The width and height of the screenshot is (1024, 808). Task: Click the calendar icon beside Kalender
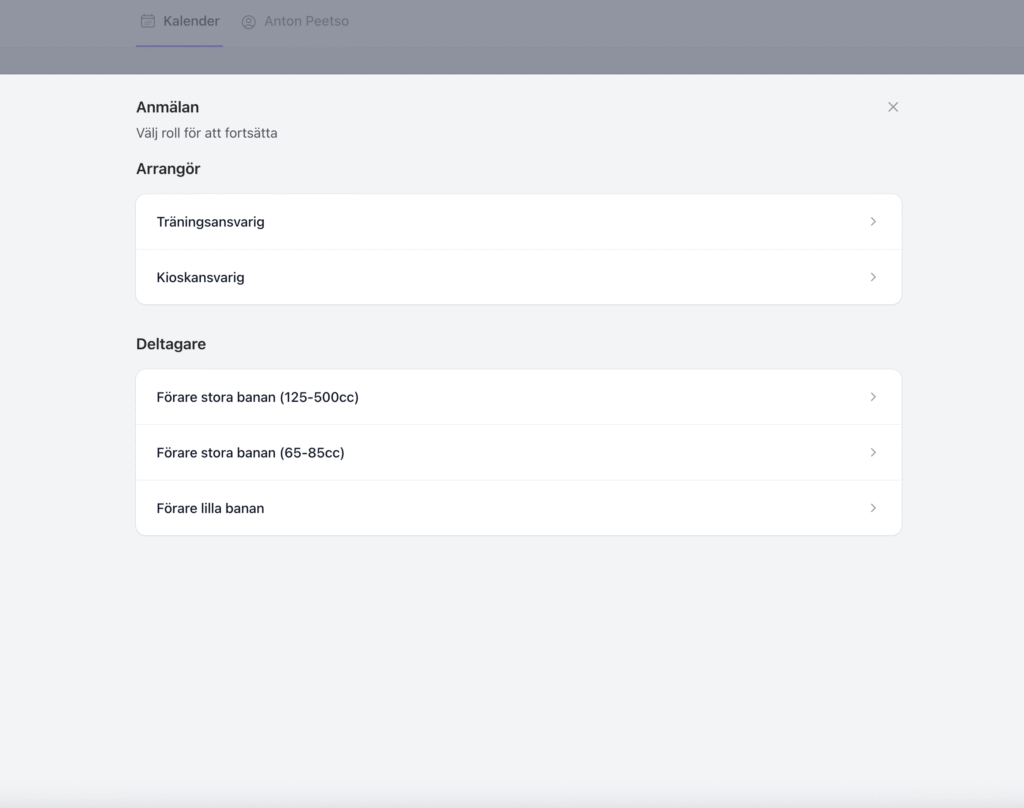tap(148, 21)
